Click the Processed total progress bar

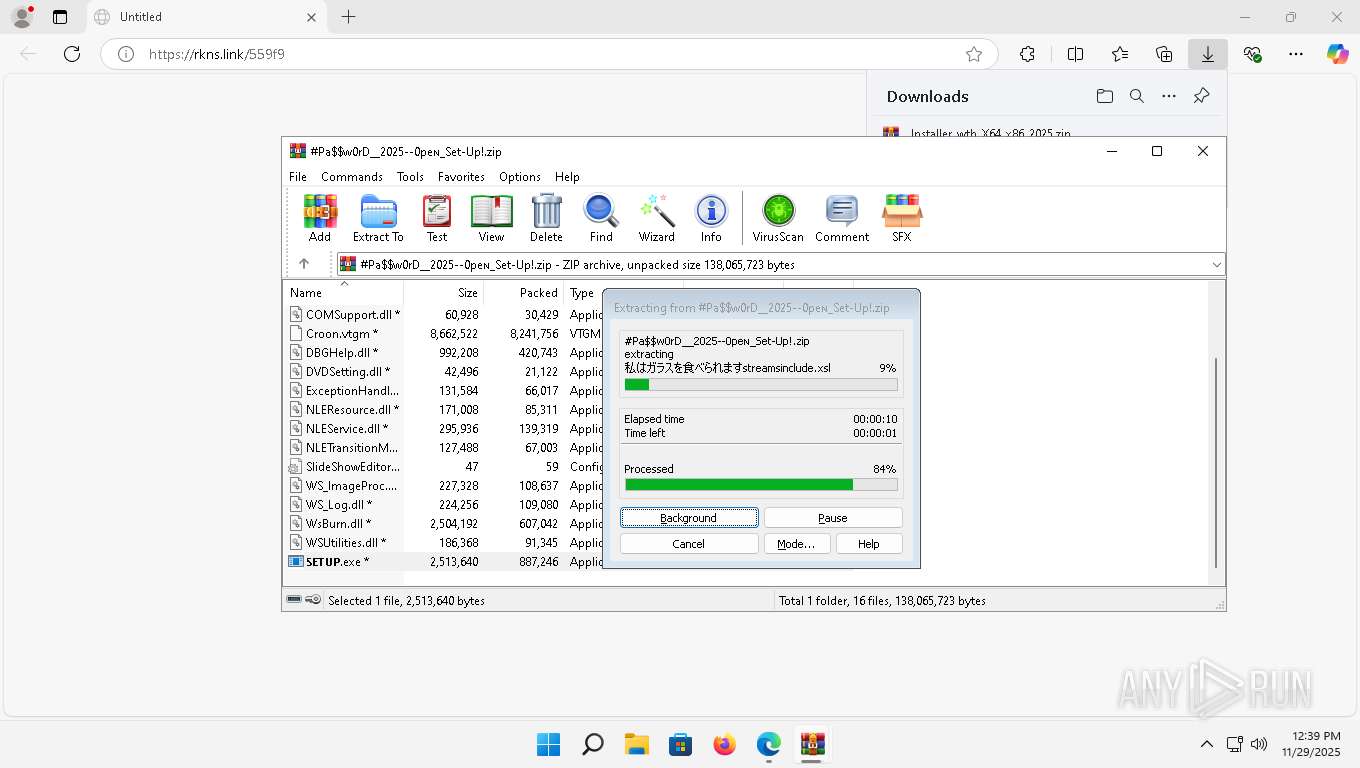point(761,485)
